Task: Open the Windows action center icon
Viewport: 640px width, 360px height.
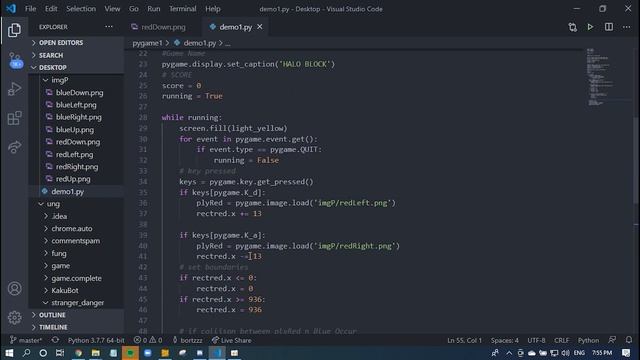Action: (626, 353)
